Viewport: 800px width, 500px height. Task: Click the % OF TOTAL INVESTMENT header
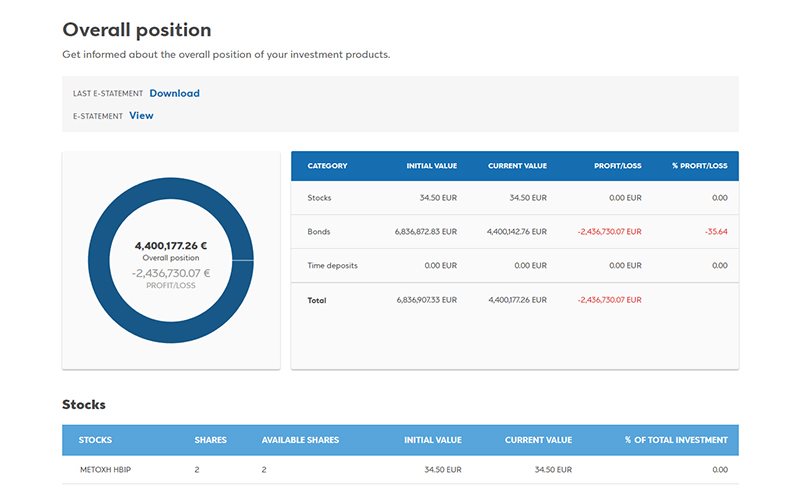pyautogui.click(x=676, y=440)
